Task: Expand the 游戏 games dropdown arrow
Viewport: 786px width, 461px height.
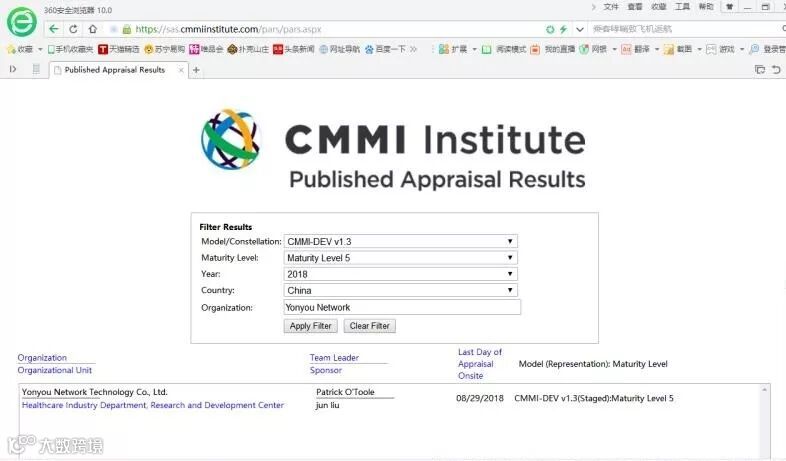Action: click(x=742, y=49)
